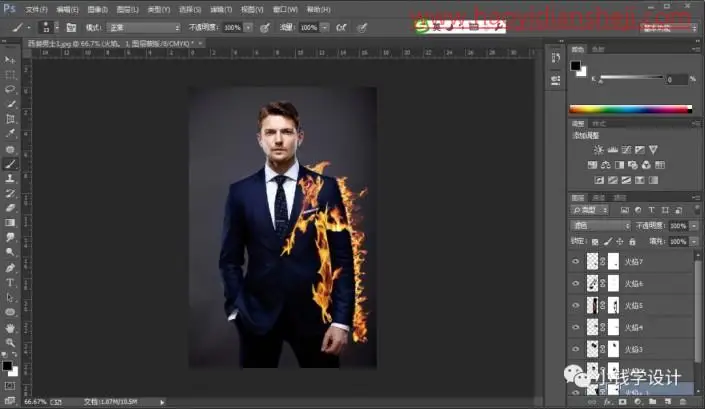Hide the 火焰5 layer
Screen dimensions: 705x409
pos(576,305)
